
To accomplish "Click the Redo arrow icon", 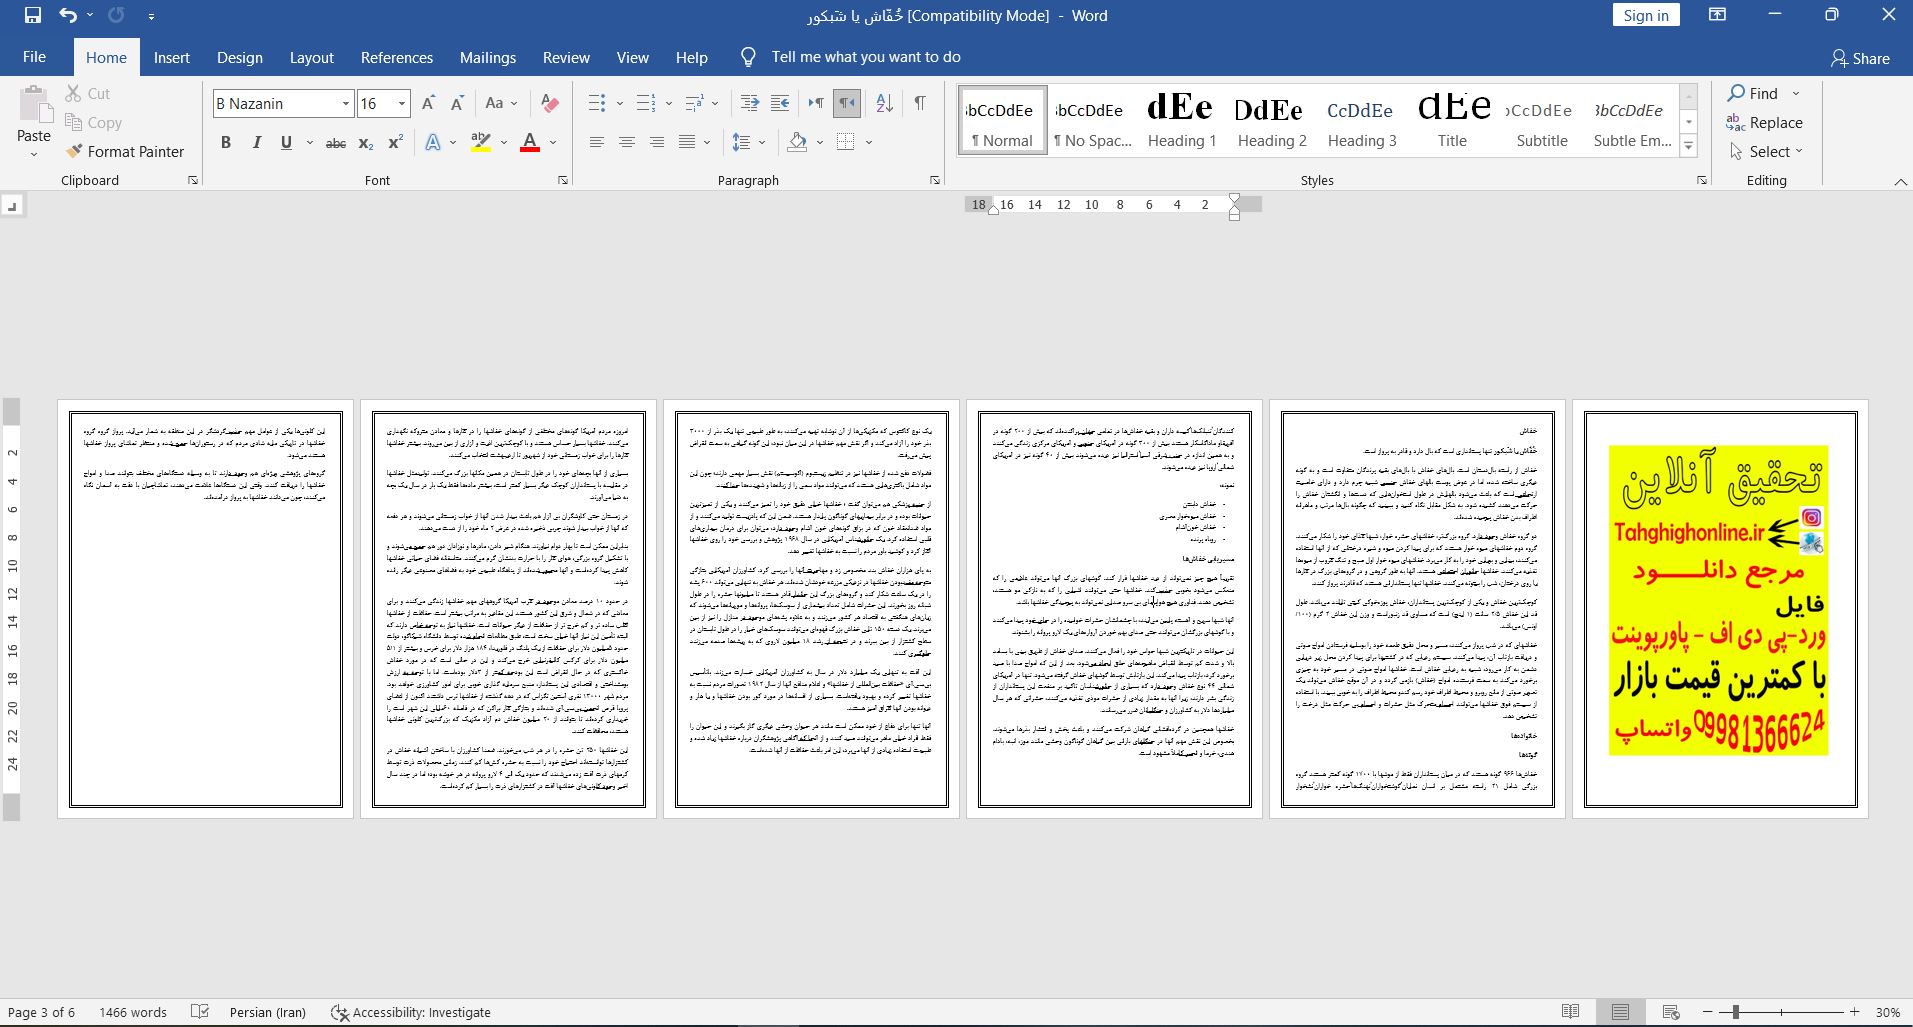I will pos(116,15).
